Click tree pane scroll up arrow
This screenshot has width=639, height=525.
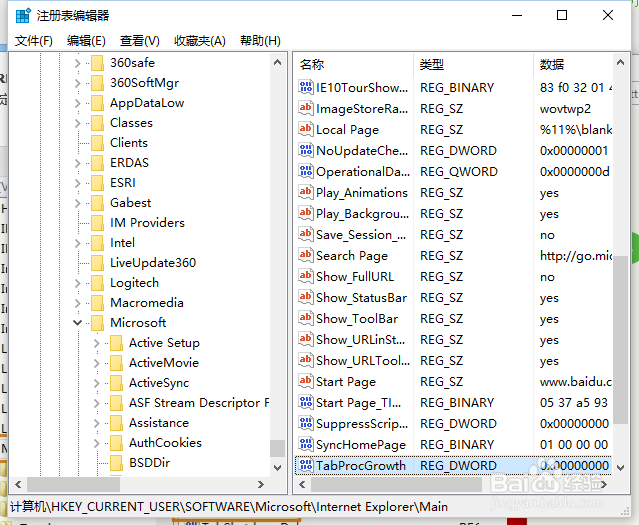(278, 62)
